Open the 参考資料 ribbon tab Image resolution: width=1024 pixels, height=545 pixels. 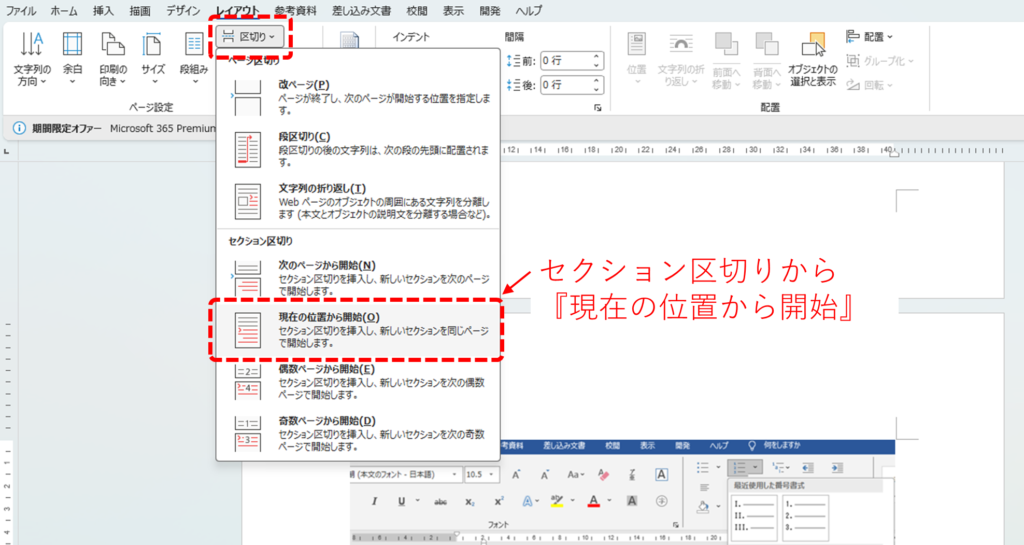point(295,10)
